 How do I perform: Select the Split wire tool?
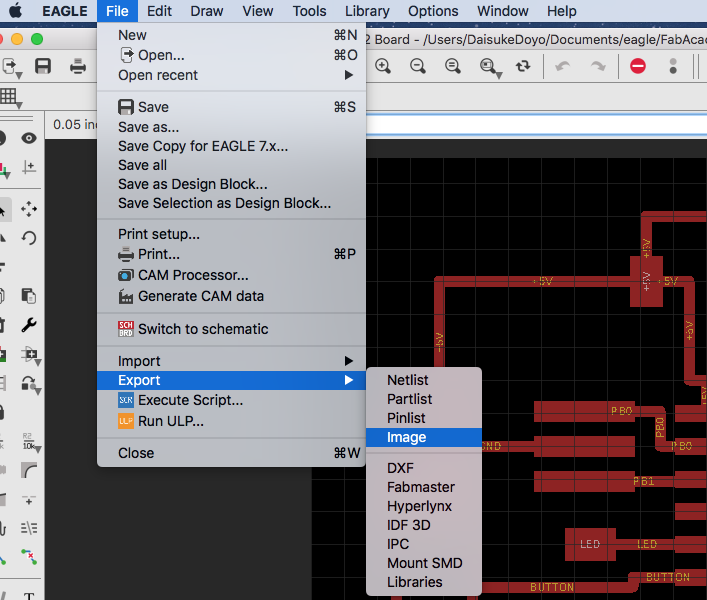29,499
